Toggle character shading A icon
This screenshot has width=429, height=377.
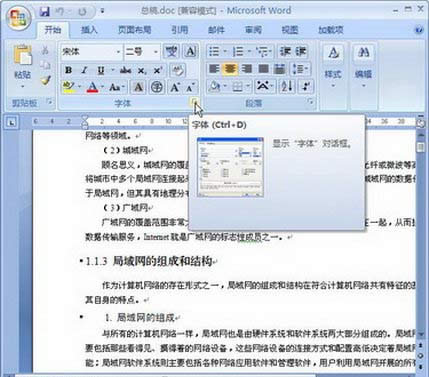[x=138, y=87]
